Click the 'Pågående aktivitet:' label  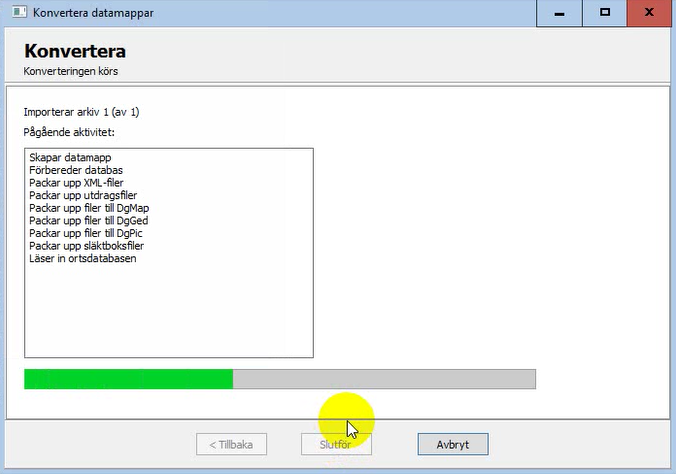coord(69,132)
